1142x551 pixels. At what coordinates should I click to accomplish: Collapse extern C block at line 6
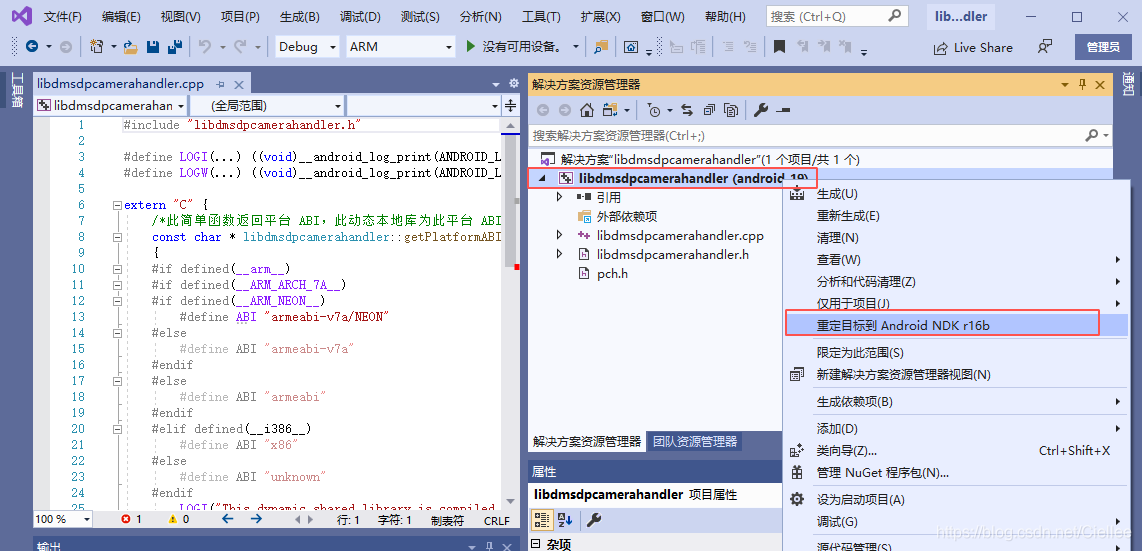click(x=117, y=205)
